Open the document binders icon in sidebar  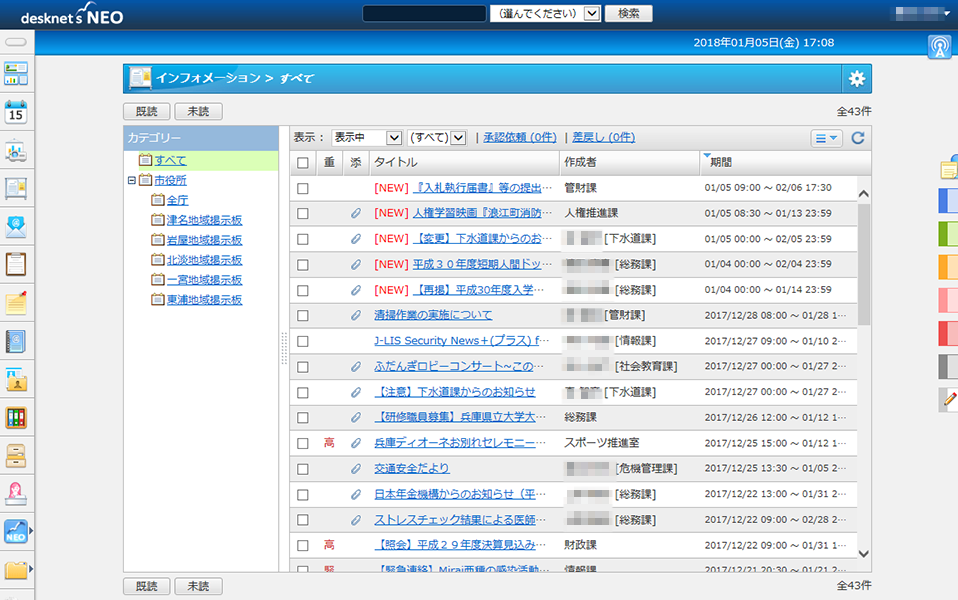coord(16,418)
